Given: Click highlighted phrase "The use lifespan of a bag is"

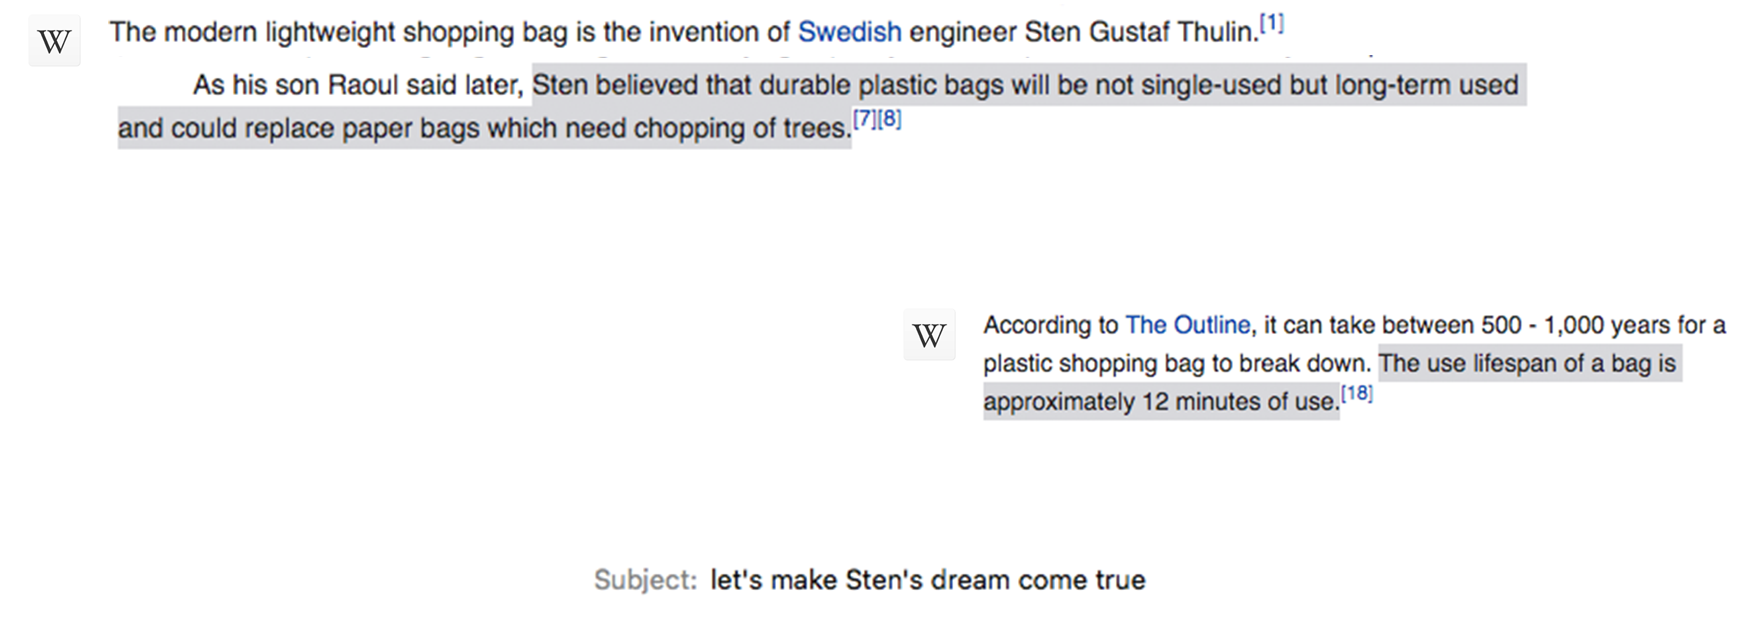Looking at the screenshot, I should coord(1527,363).
